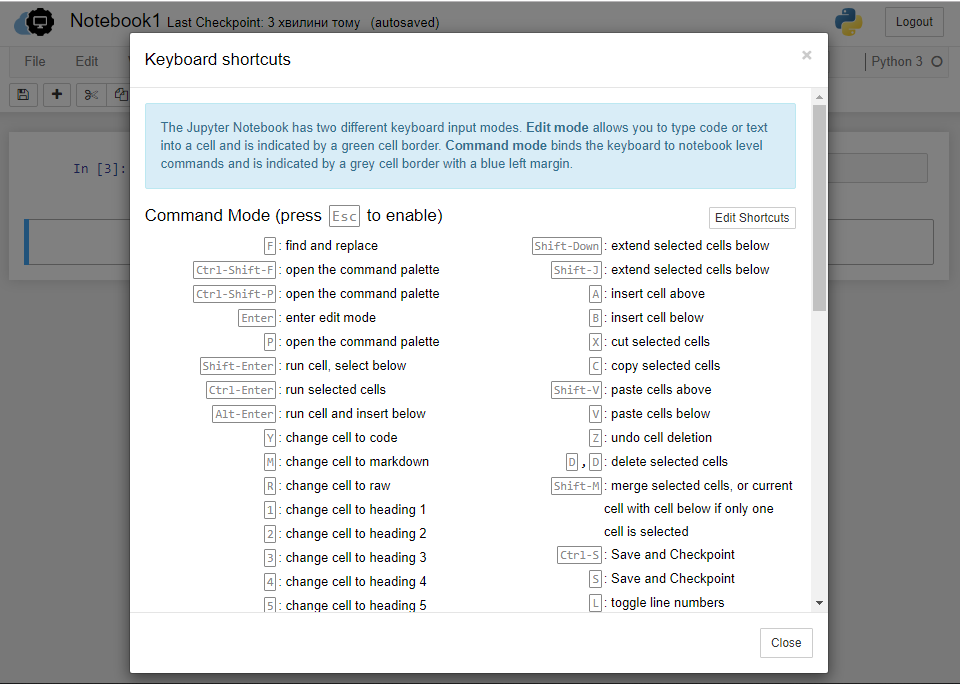Screen dimensions: 960x684
Task: Click the copy cells toolbar icon
Action: point(120,94)
